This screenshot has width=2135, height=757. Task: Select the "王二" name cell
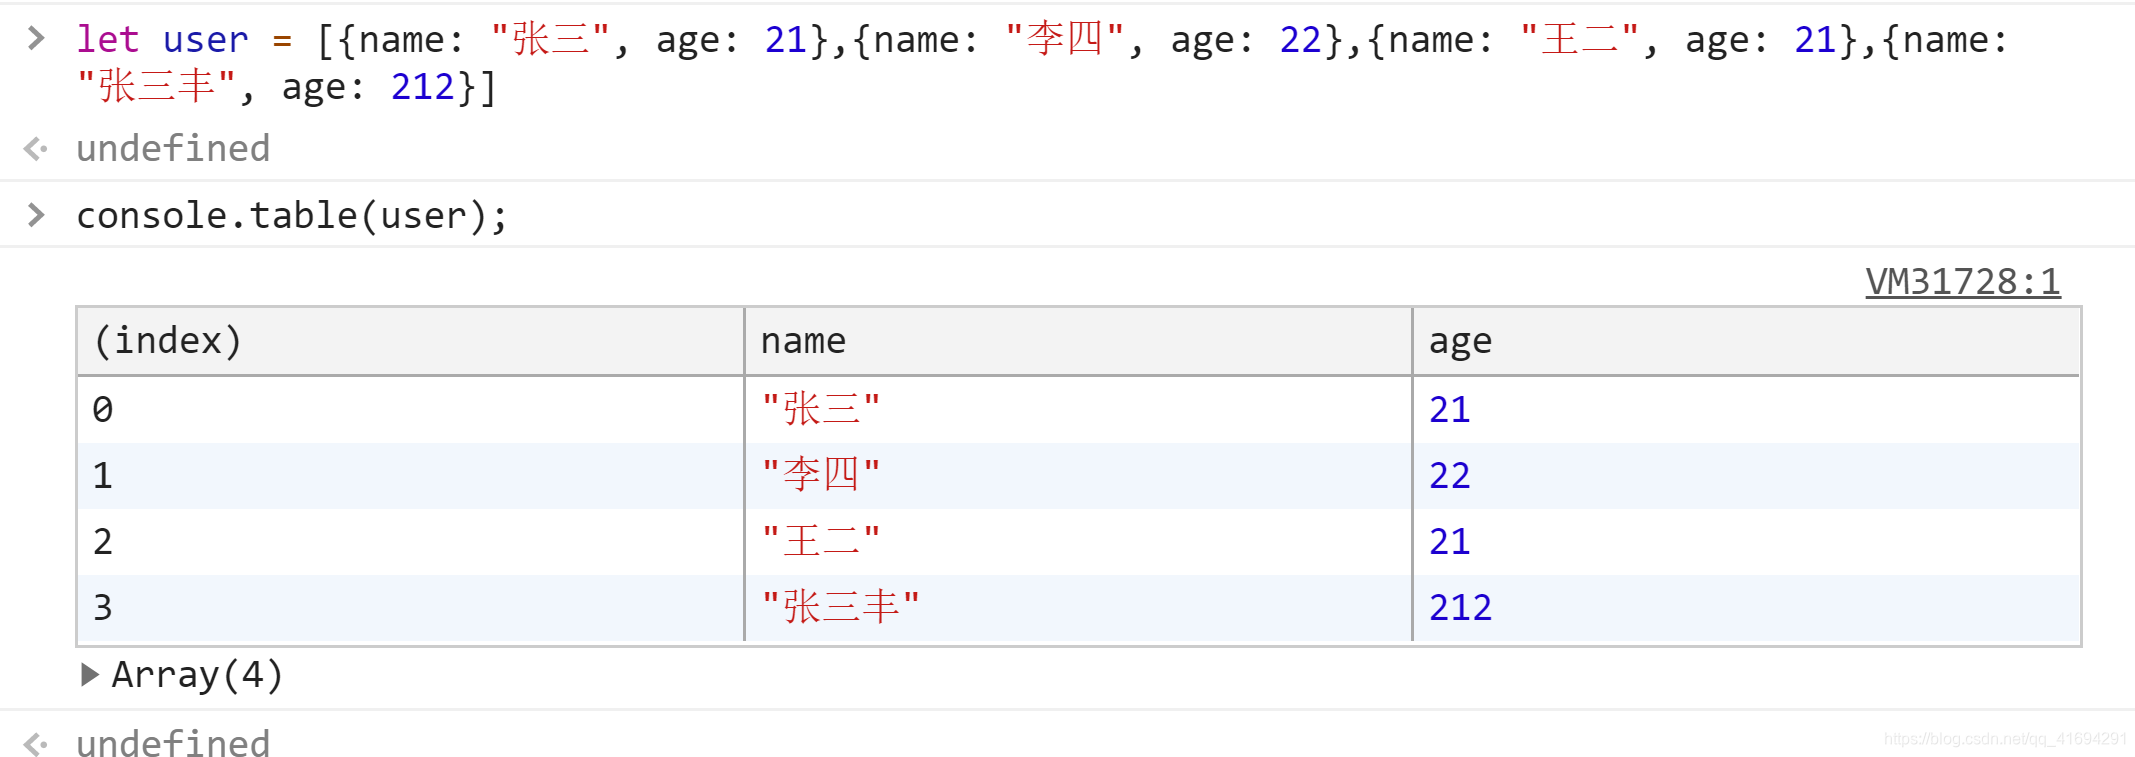coord(1078,542)
